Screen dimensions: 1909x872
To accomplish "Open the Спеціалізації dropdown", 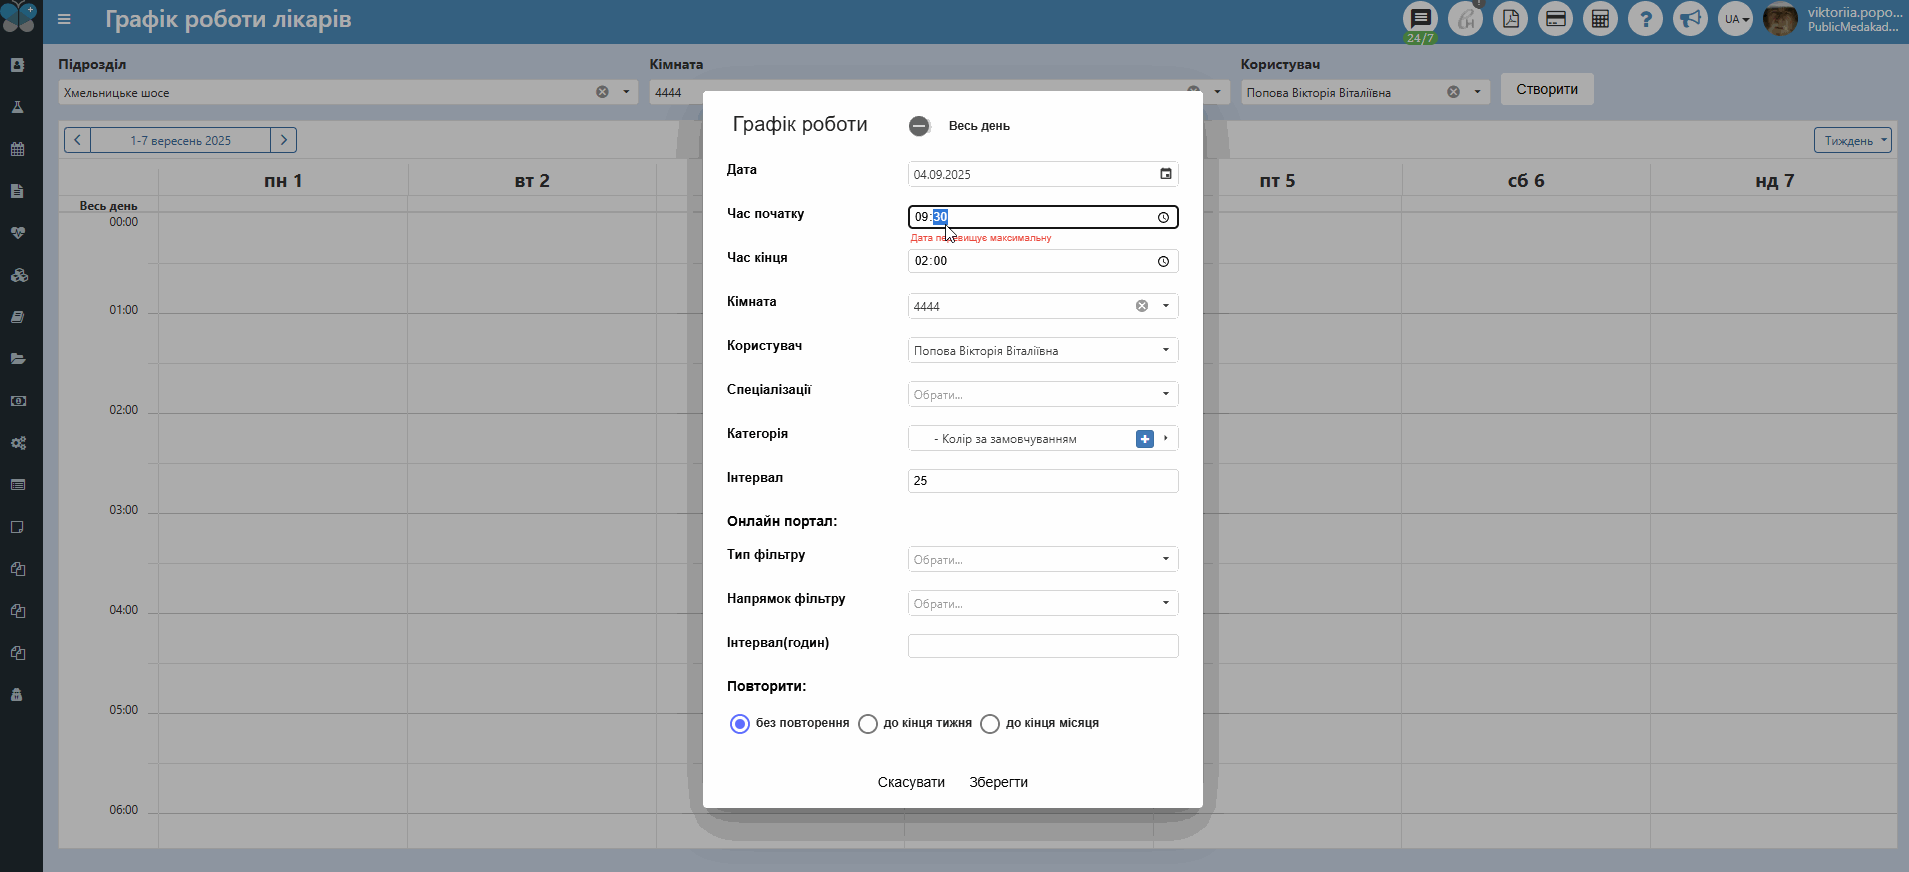I will pyautogui.click(x=1043, y=394).
